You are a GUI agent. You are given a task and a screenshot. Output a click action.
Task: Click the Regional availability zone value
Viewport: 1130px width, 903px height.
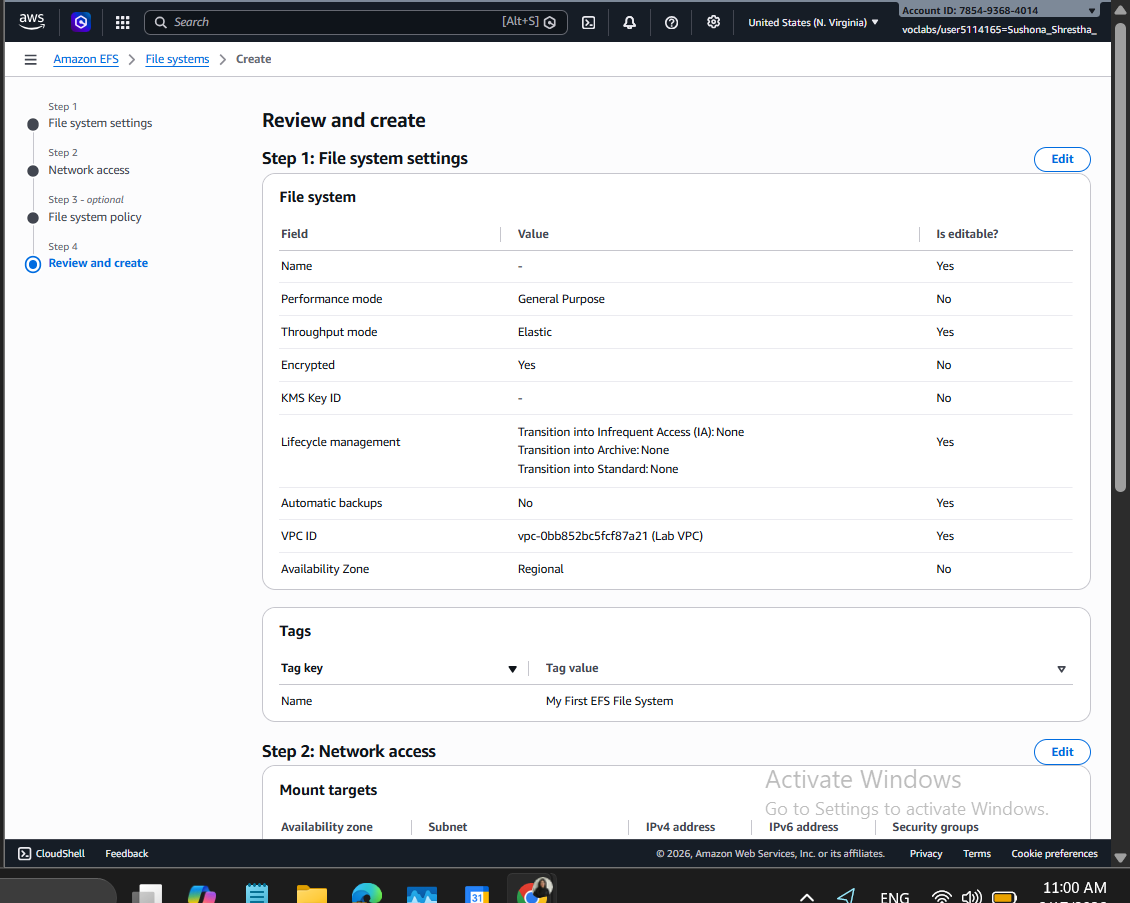(x=540, y=569)
